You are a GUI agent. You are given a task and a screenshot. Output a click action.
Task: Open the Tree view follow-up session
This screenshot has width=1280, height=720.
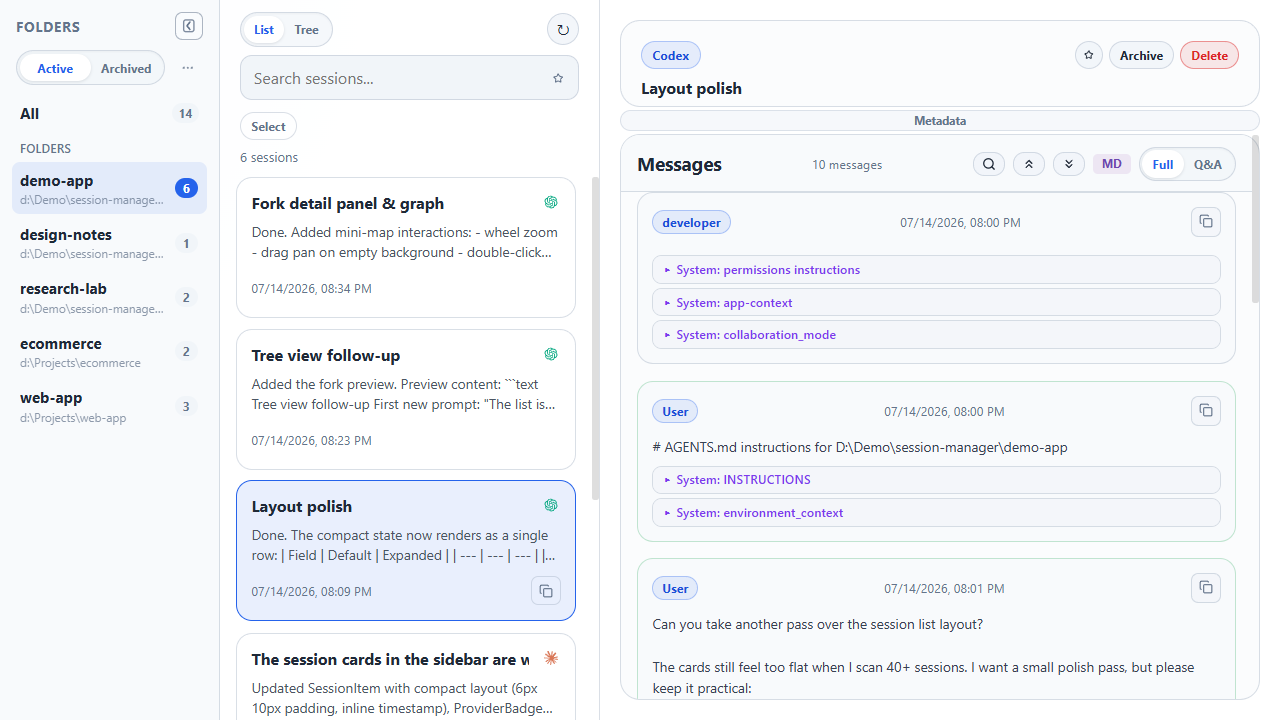pyautogui.click(x=406, y=399)
